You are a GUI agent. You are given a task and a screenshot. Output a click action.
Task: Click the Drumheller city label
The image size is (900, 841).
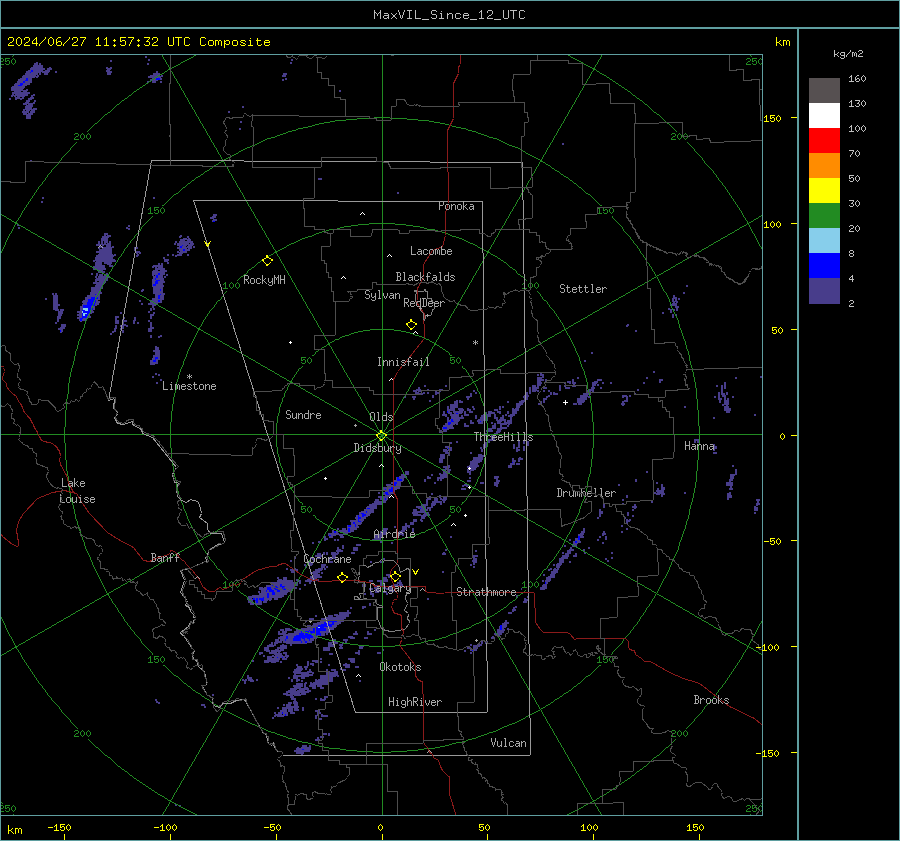[x=586, y=493]
